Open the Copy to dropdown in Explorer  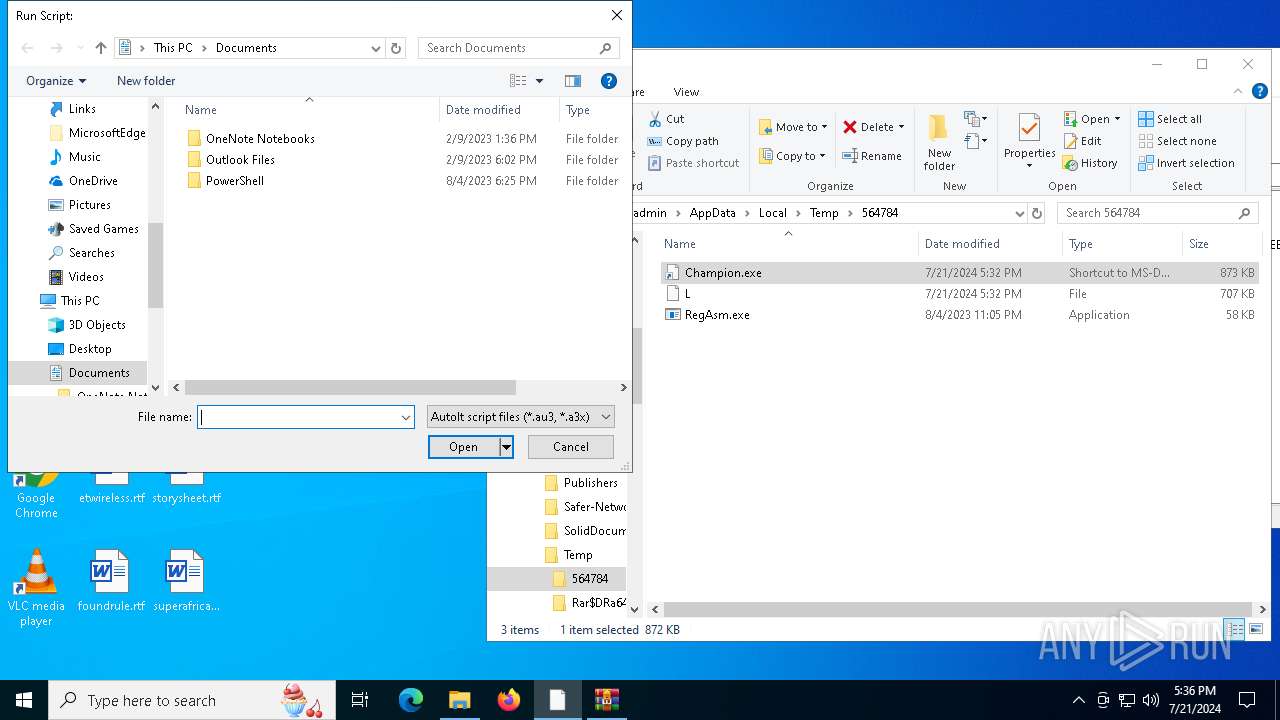tap(793, 156)
